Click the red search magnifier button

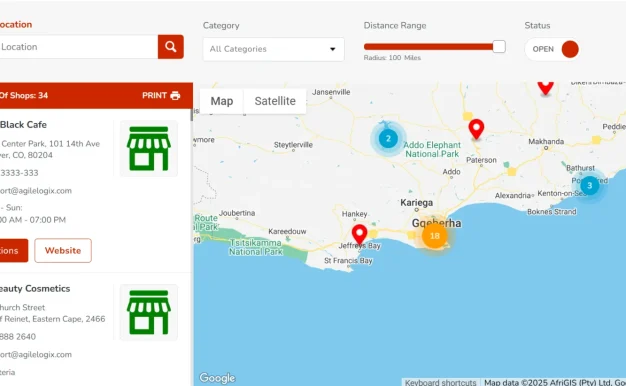coord(170,47)
